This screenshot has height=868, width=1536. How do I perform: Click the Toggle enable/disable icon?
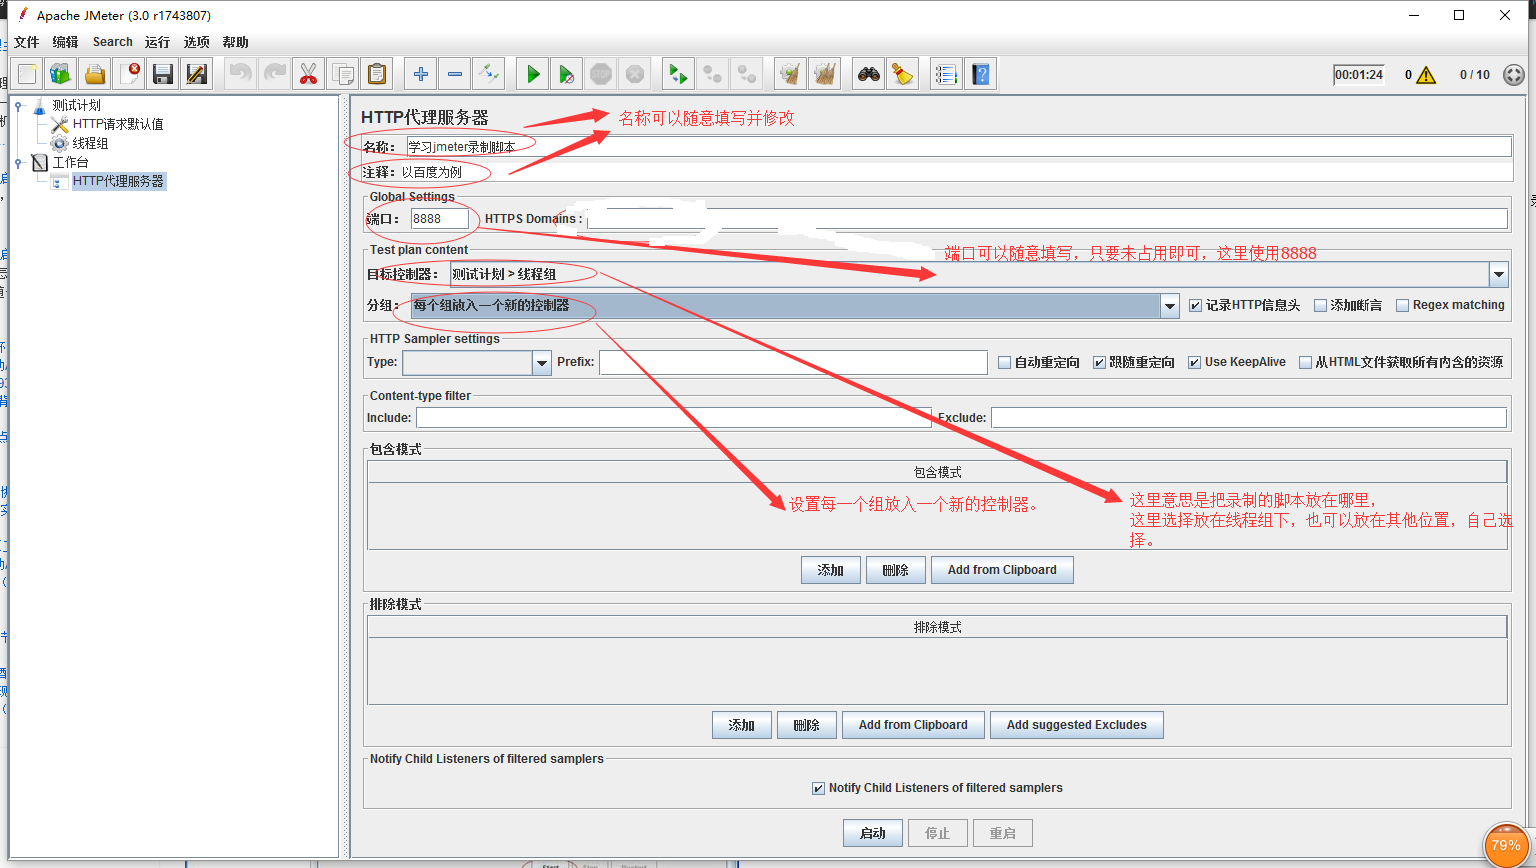pos(489,74)
